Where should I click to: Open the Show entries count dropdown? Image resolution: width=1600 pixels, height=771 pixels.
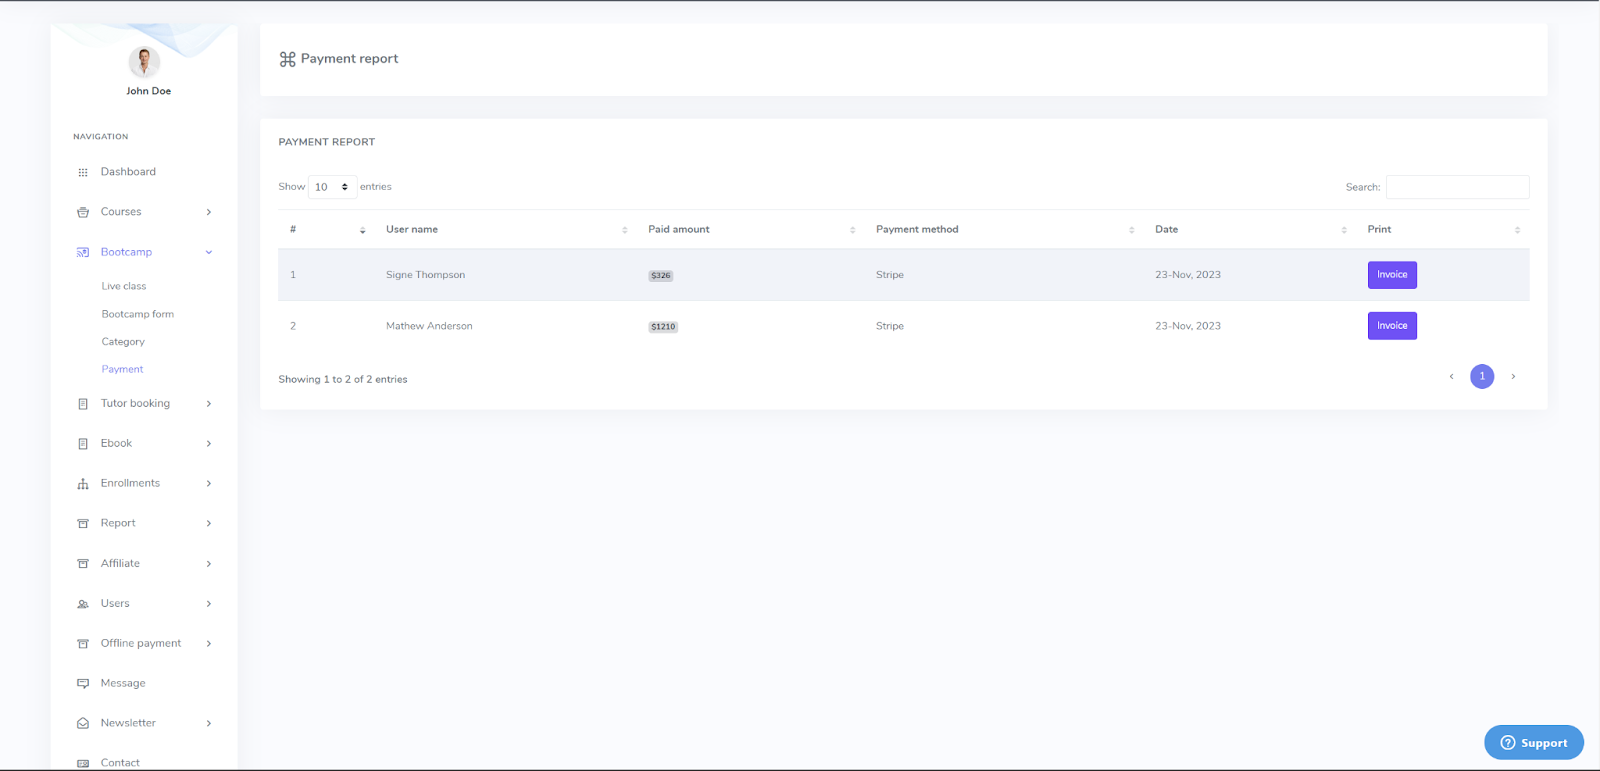332,187
